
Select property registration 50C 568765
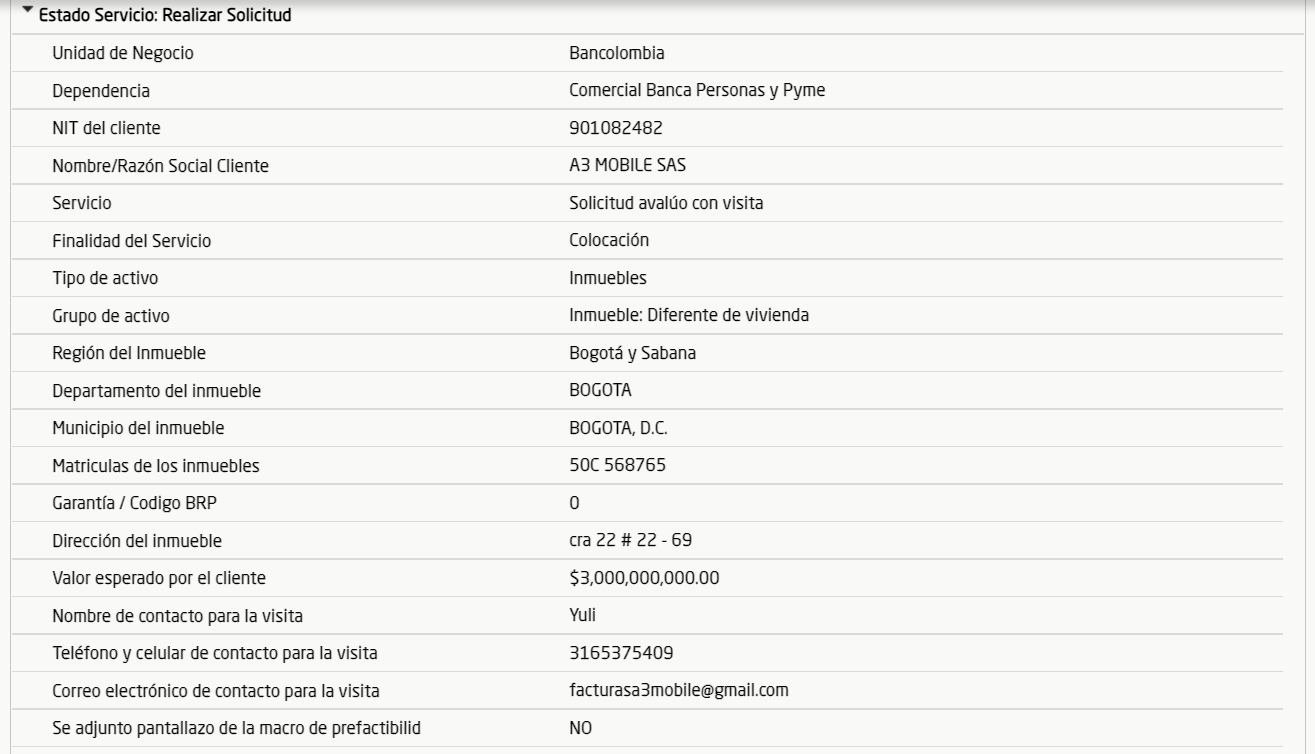(617, 465)
